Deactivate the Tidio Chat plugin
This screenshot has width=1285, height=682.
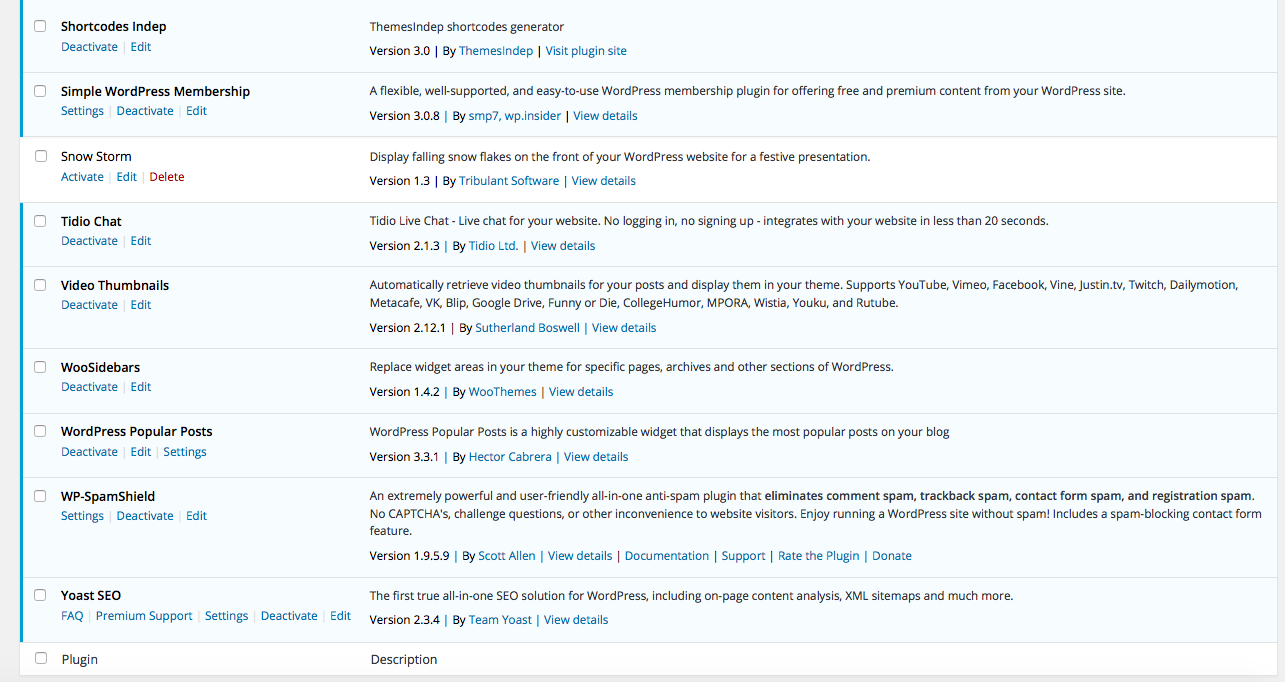point(89,241)
